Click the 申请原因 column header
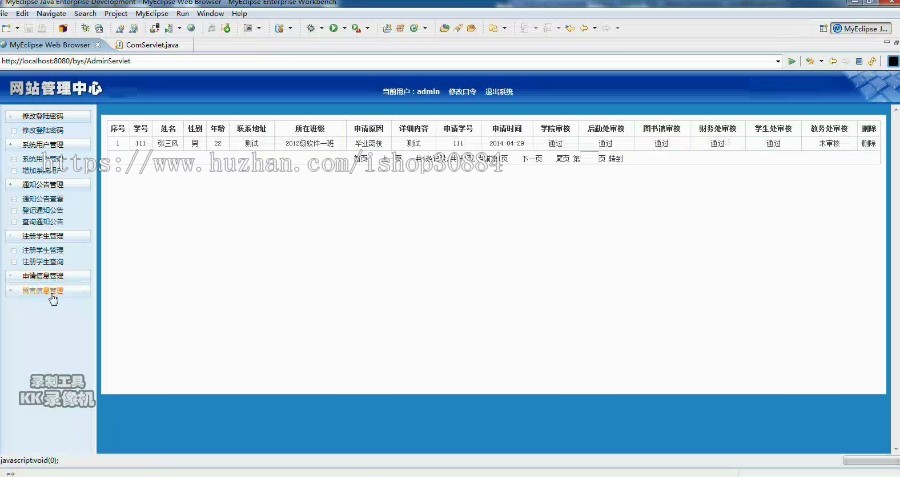Screen dimensions: 900x477 pyautogui.click(x=368, y=129)
